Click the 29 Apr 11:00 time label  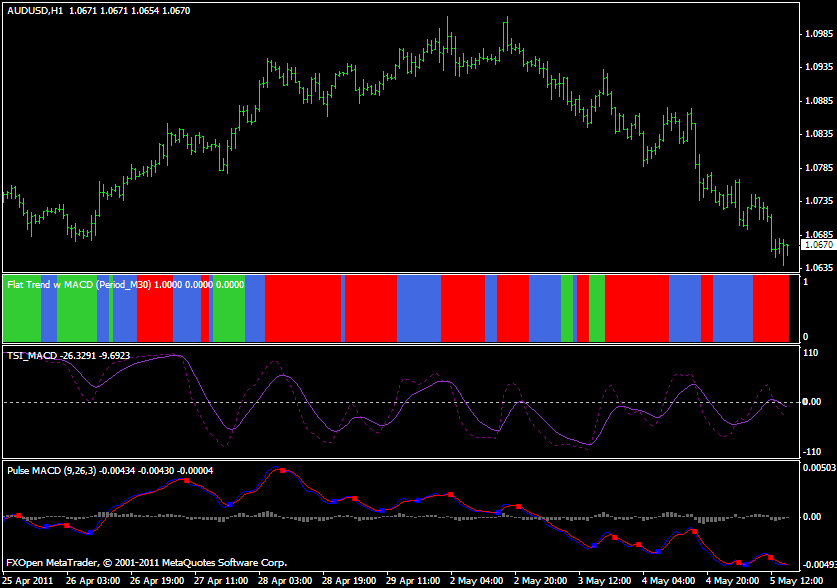[x=413, y=581]
